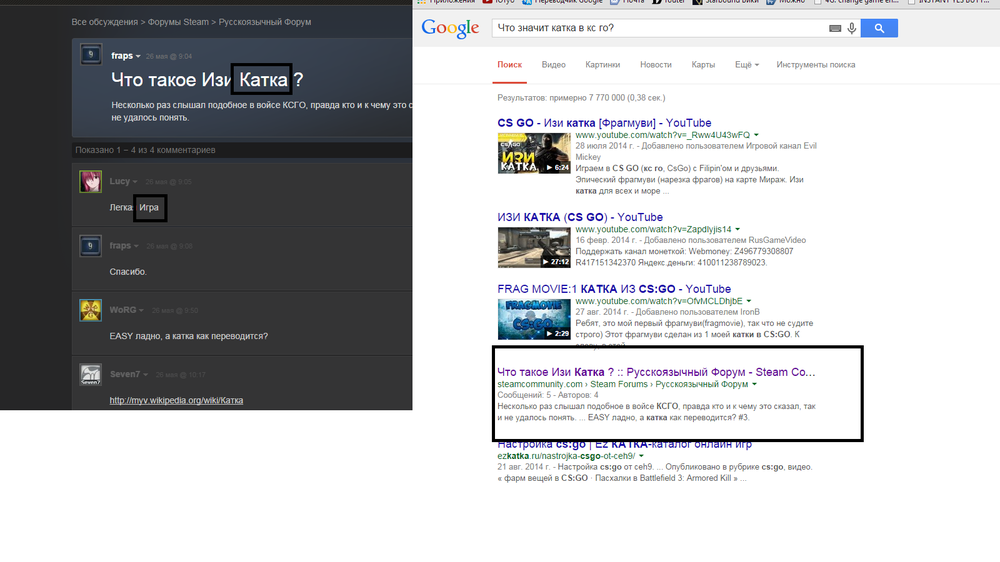Image resolution: width=1000 pixels, height=562 pixels.
Task: Click the blue Google search button
Action: [879, 28]
